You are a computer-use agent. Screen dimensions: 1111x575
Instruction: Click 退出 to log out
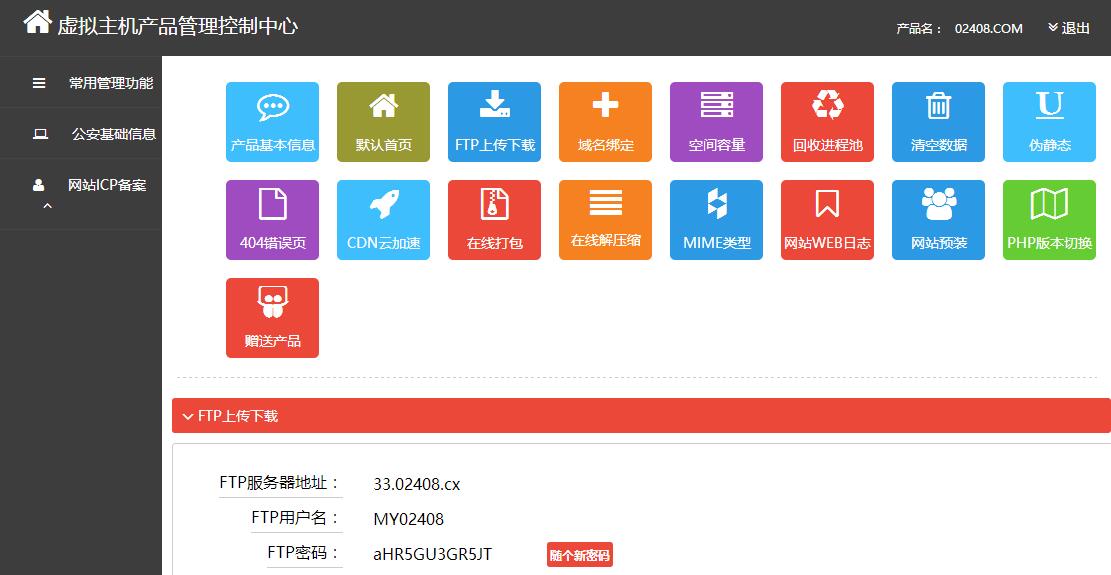[1068, 28]
